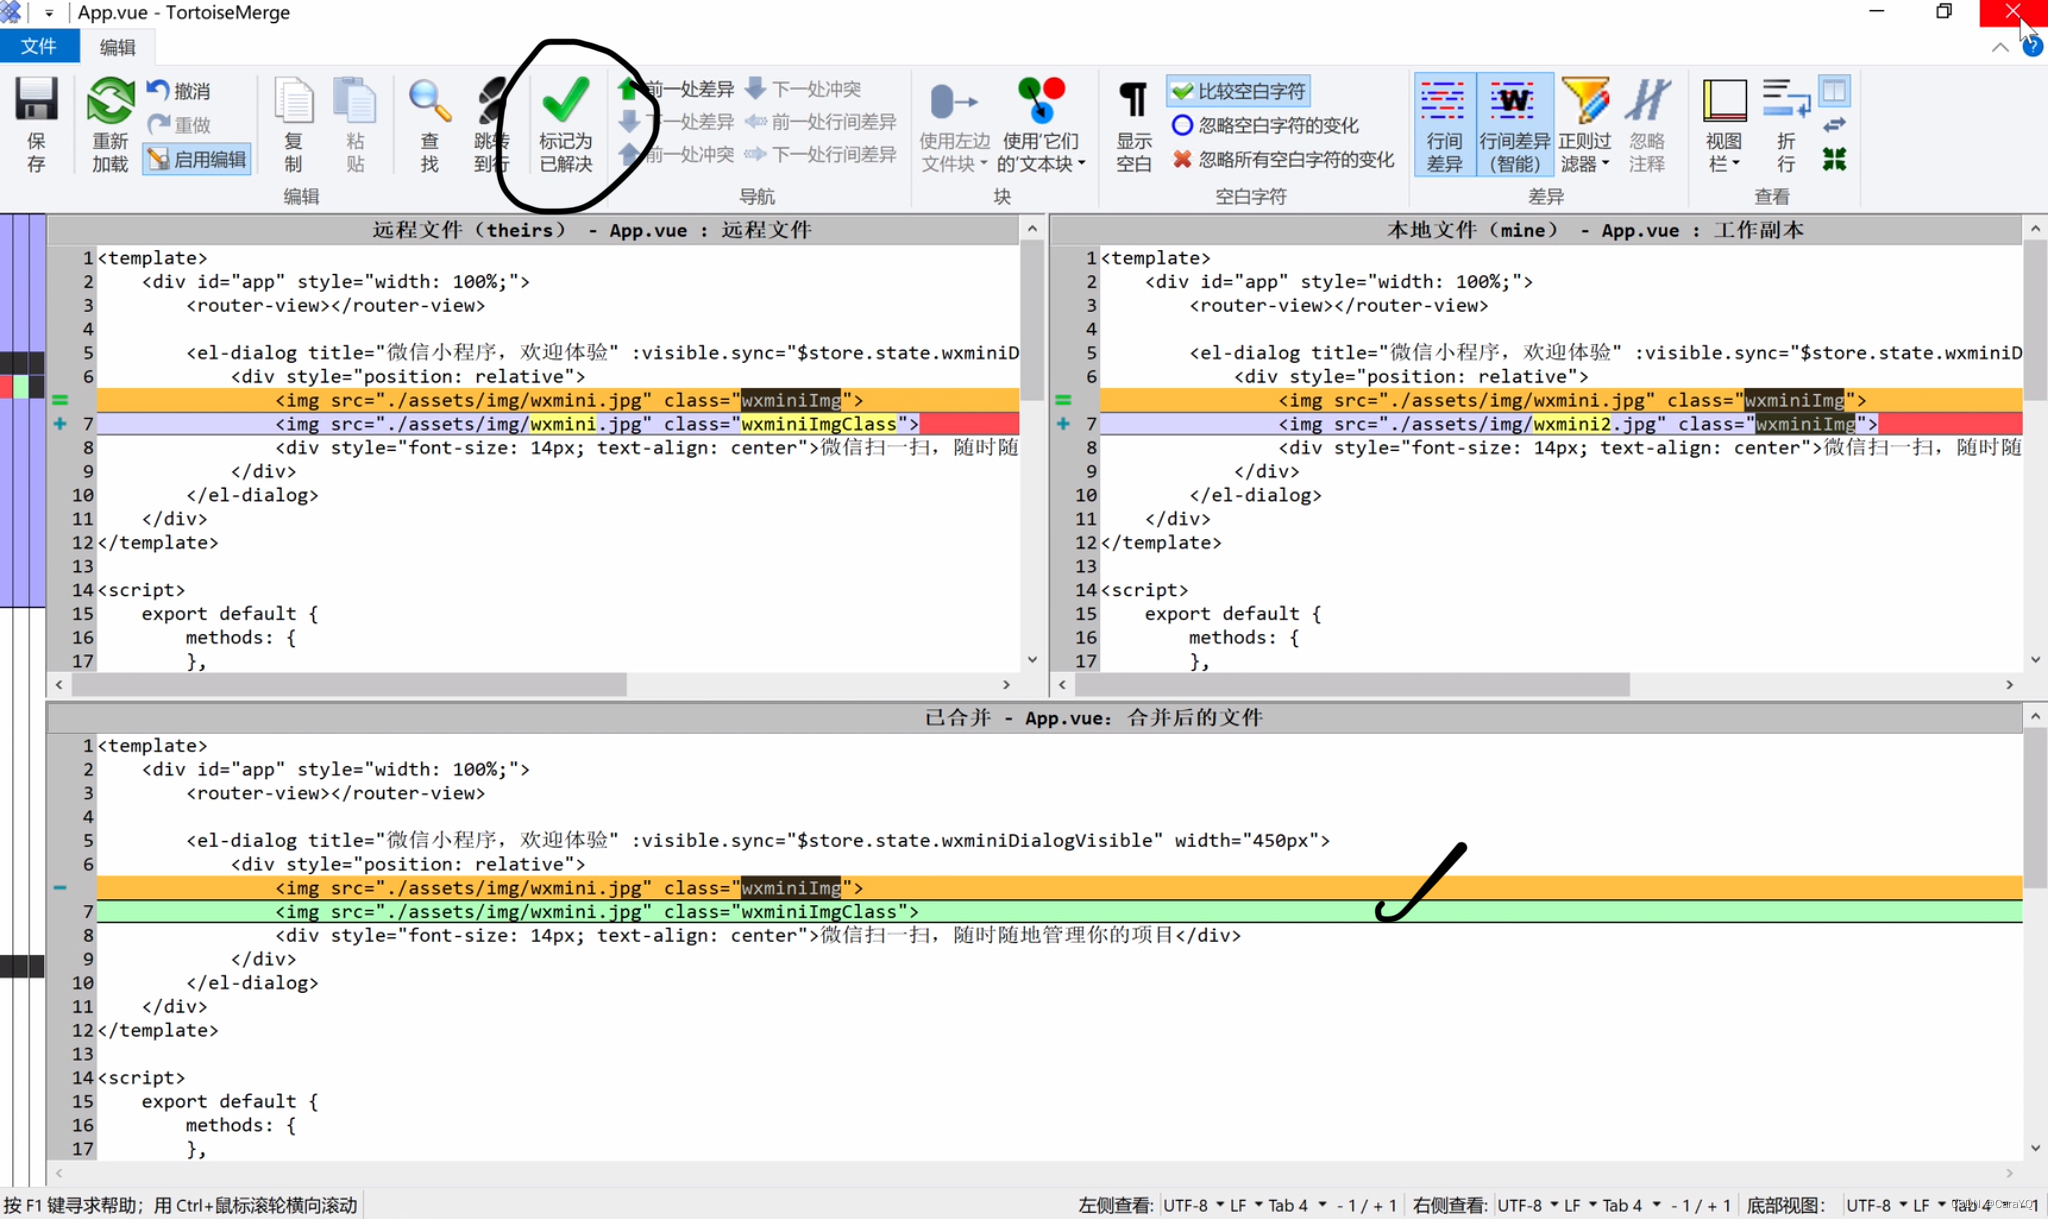This screenshot has width=2048, height=1219.
Task: Click line 2 div id app in mine pane
Action: click(1339, 282)
